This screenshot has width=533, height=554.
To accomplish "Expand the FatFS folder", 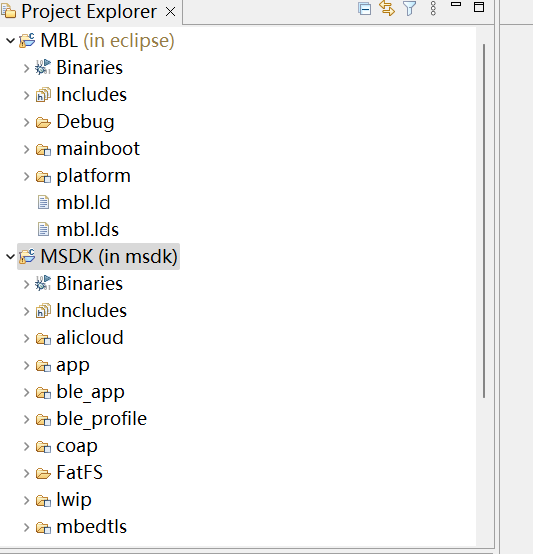I will point(26,473).
